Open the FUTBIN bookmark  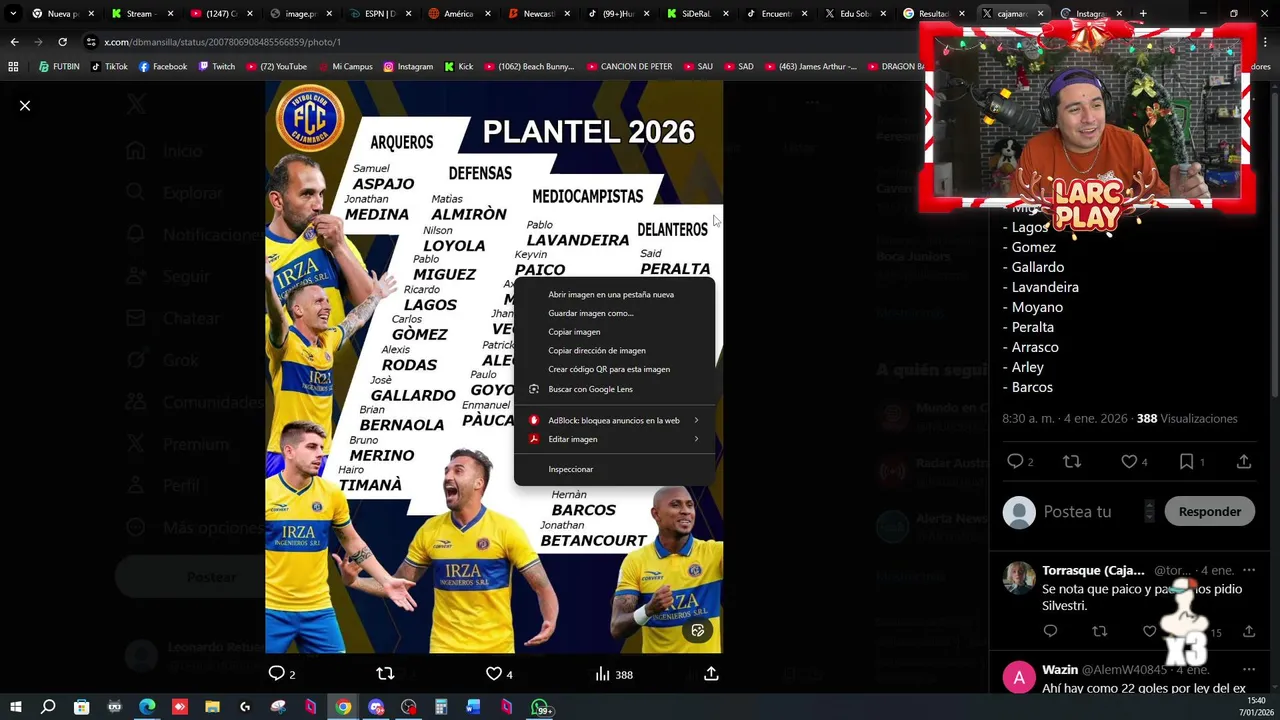[x=59, y=66]
